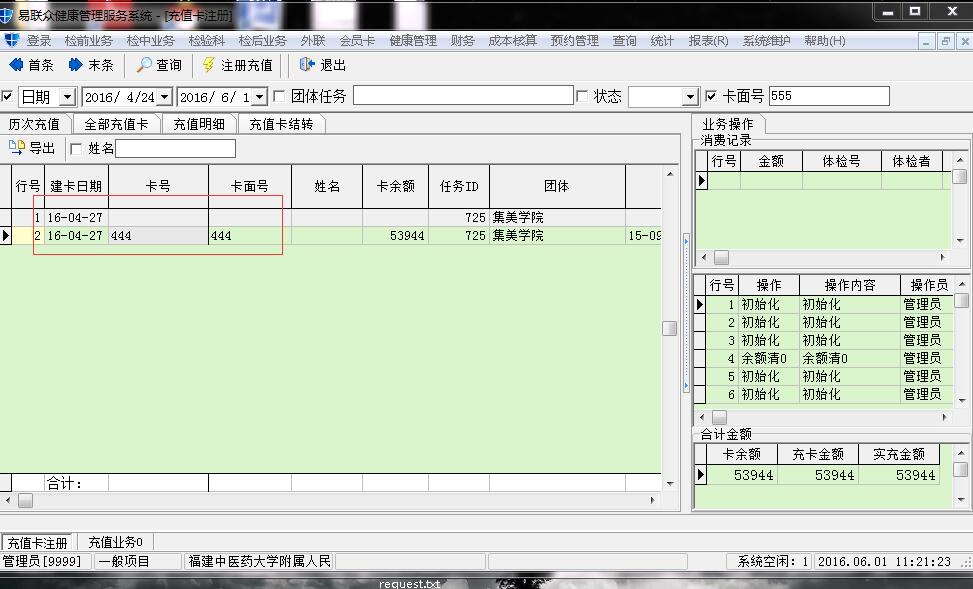Open 注册充值 lightning action
The height and width of the screenshot is (589, 973).
click(x=238, y=65)
